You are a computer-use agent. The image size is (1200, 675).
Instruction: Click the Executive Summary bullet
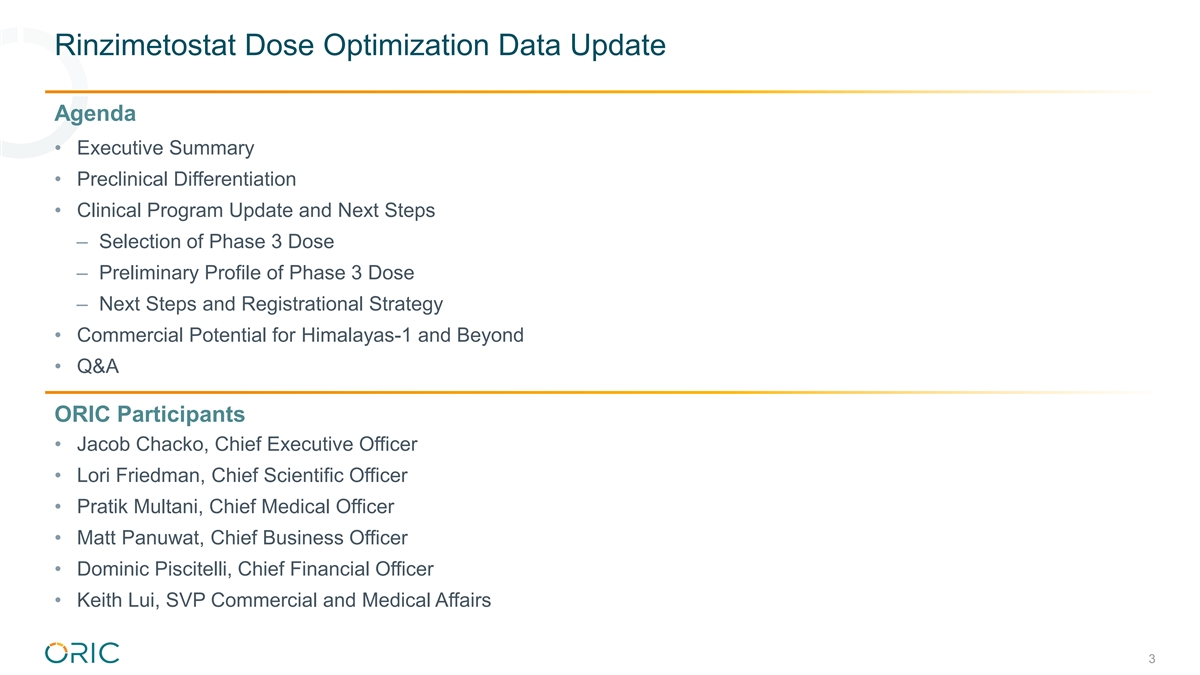[x=165, y=148]
